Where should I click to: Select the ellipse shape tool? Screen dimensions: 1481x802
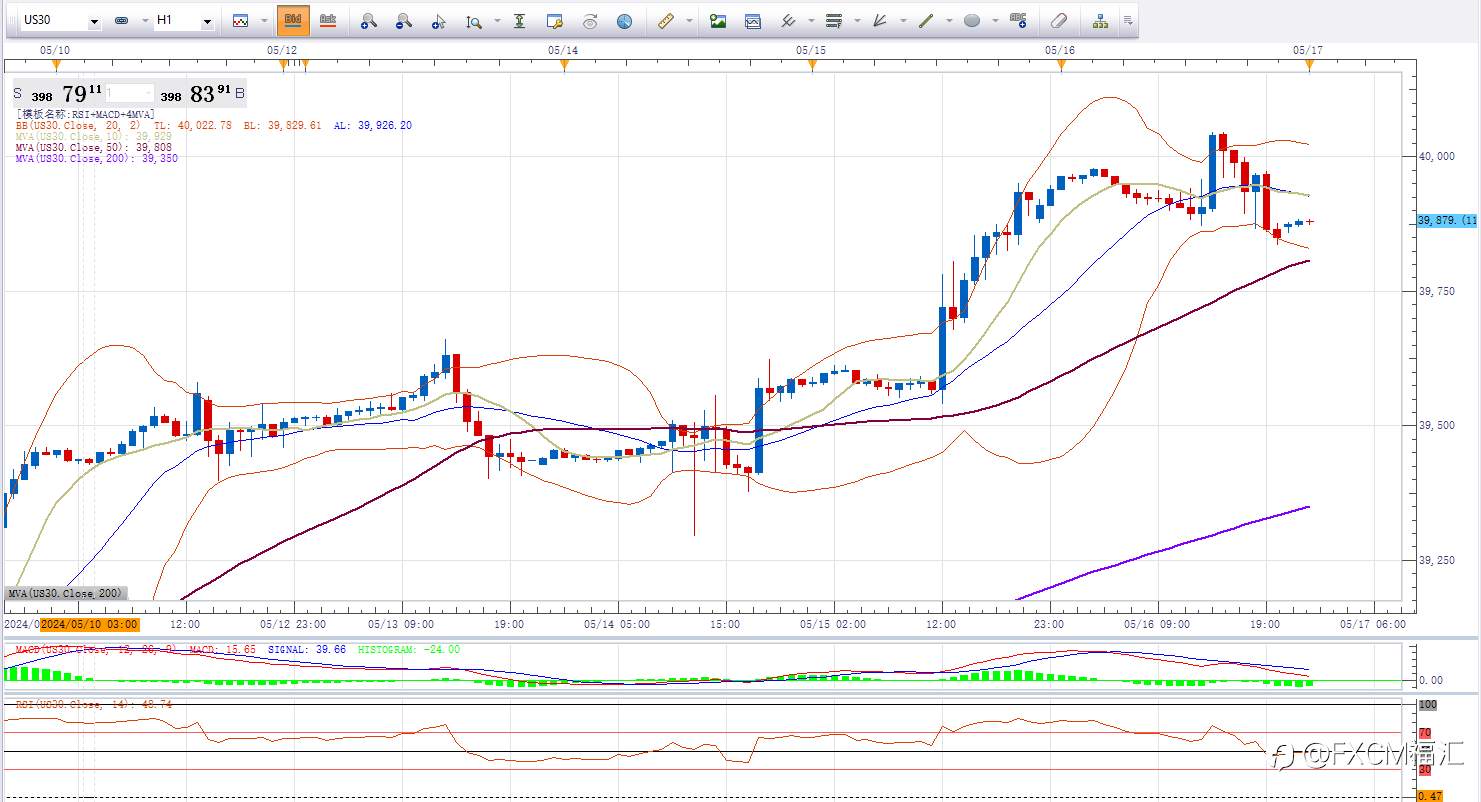972,20
